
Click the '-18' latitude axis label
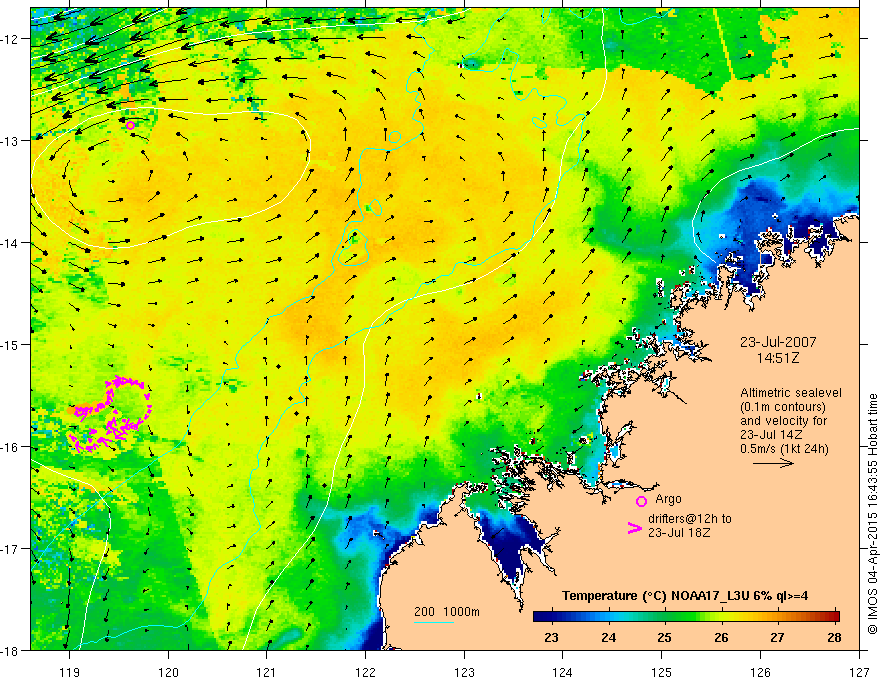(11, 650)
